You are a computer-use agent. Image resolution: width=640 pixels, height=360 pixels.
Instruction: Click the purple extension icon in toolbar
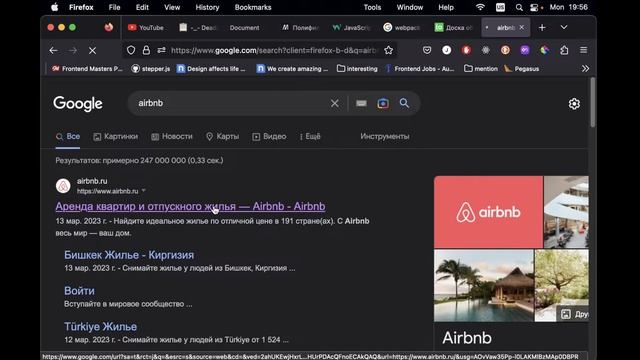pyautogui.click(x=525, y=50)
